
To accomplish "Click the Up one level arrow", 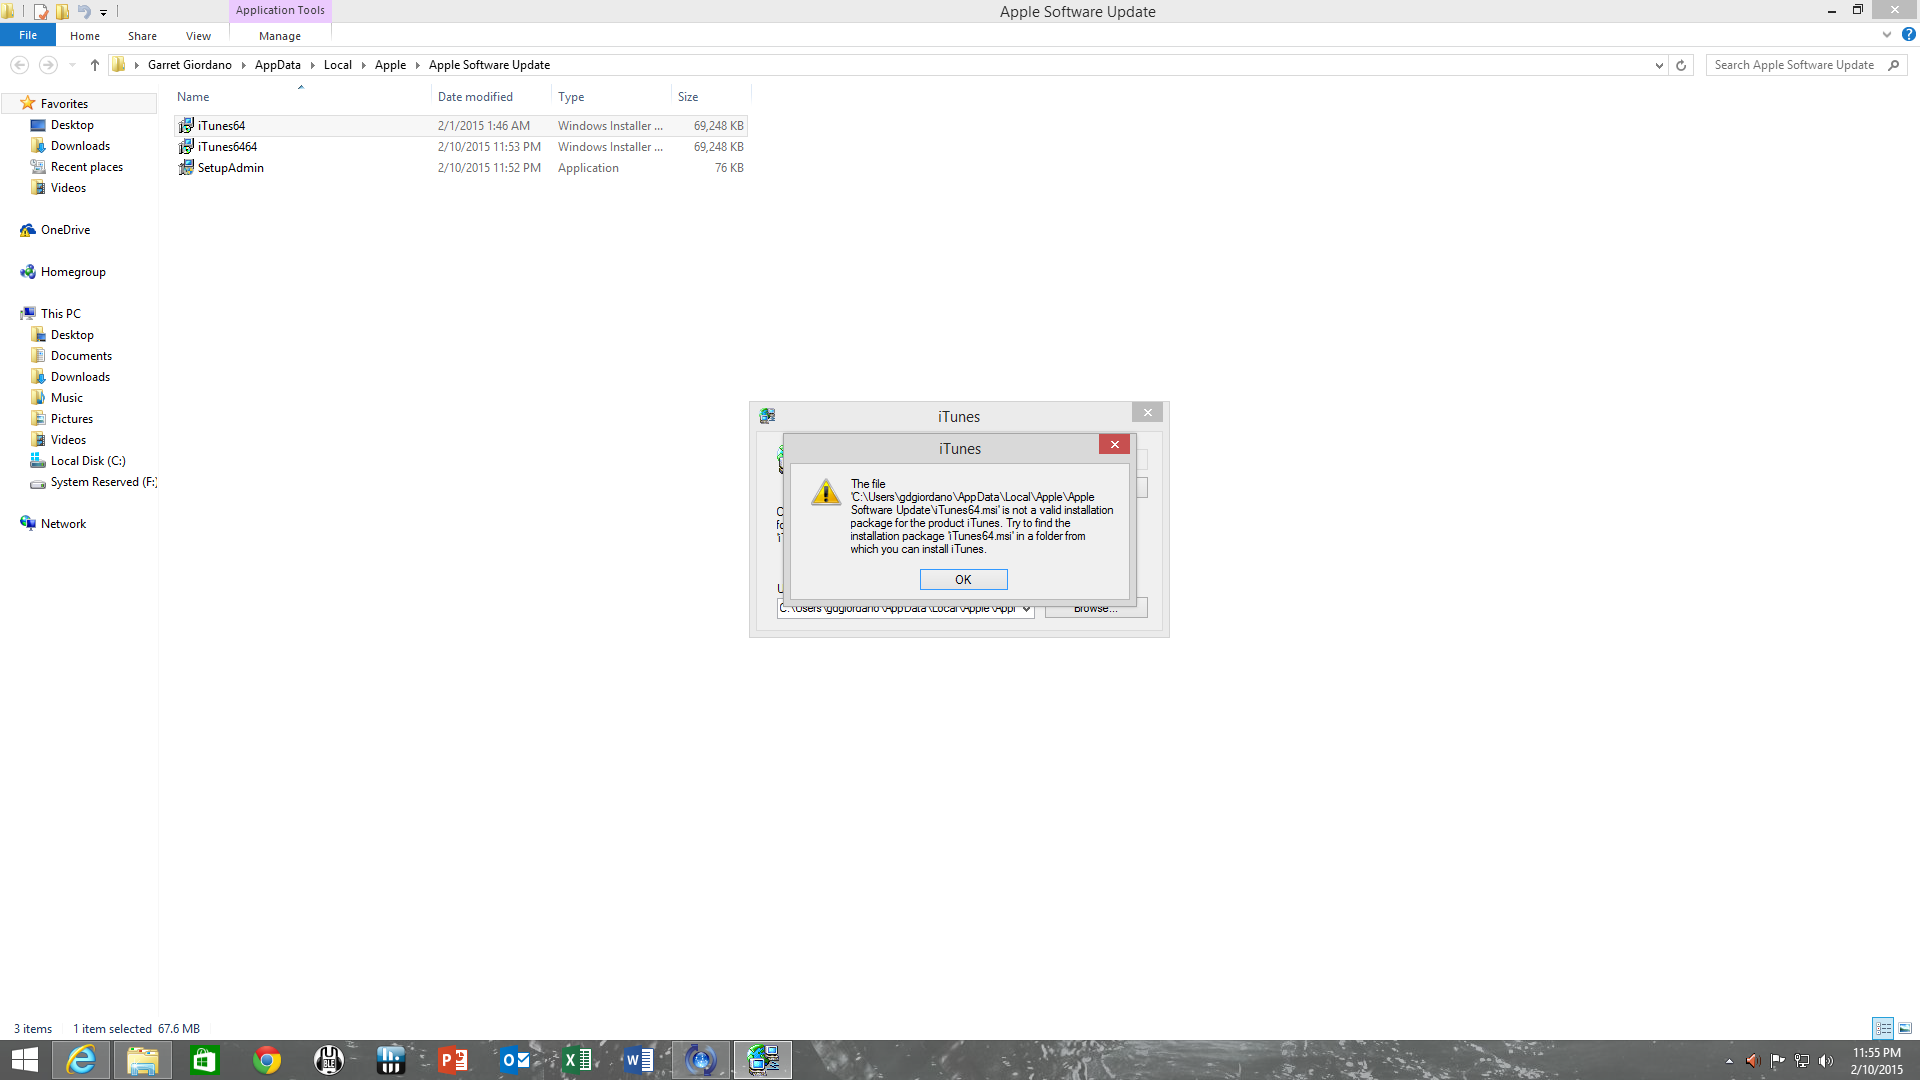I will coord(94,65).
